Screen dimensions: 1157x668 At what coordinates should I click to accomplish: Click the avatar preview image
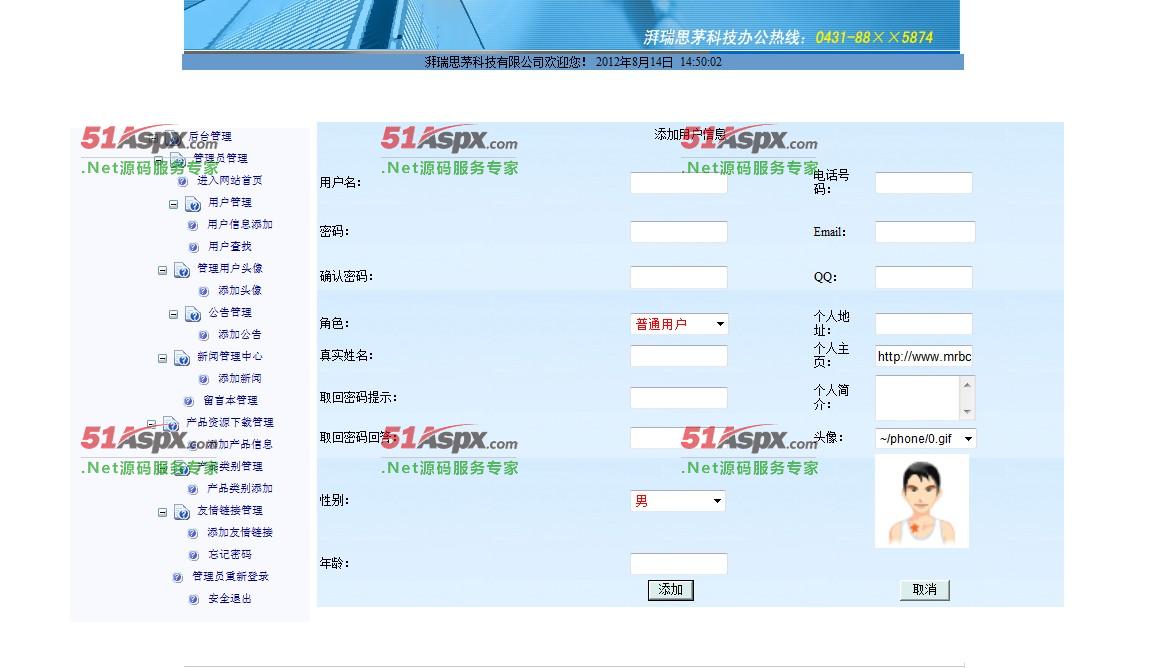click(922, 501)
